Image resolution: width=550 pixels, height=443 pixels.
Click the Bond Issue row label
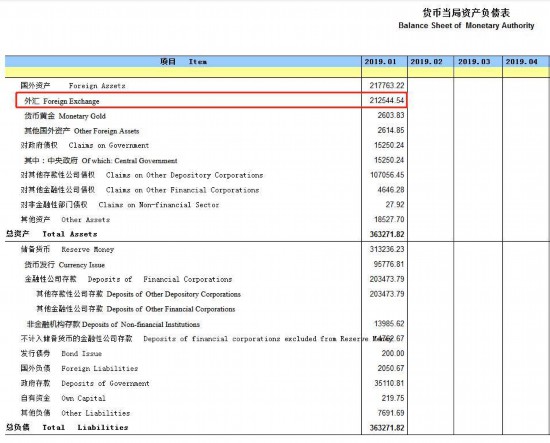coord(61,354)
